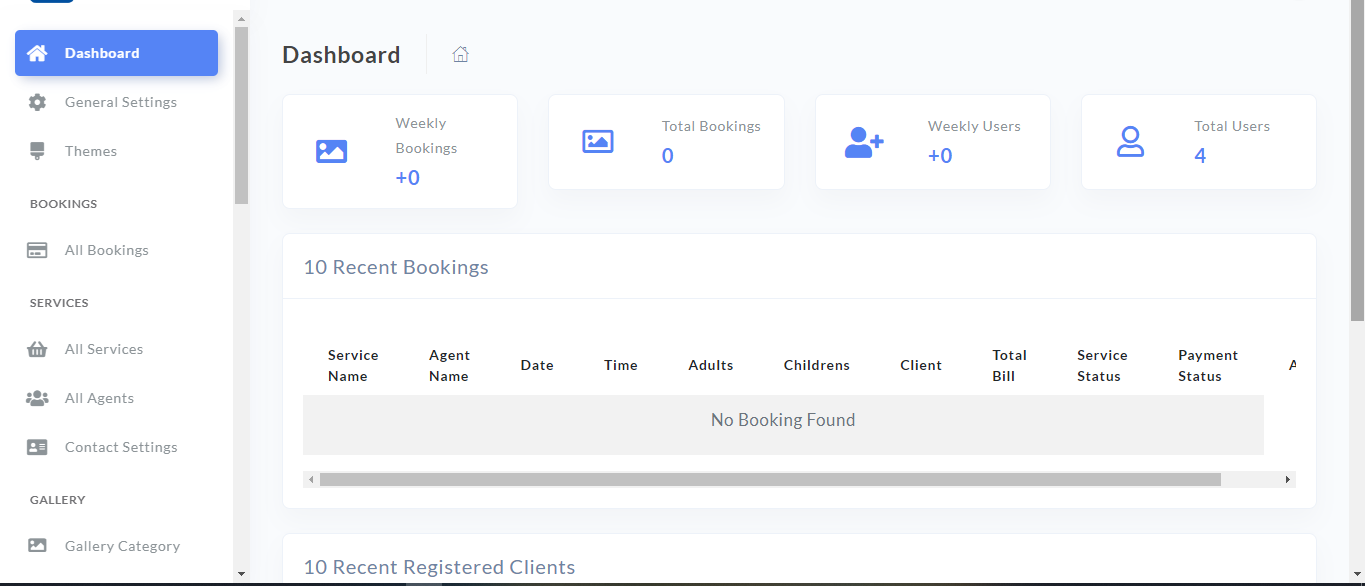Go to Contact Settings

click(x=120, y=447)
